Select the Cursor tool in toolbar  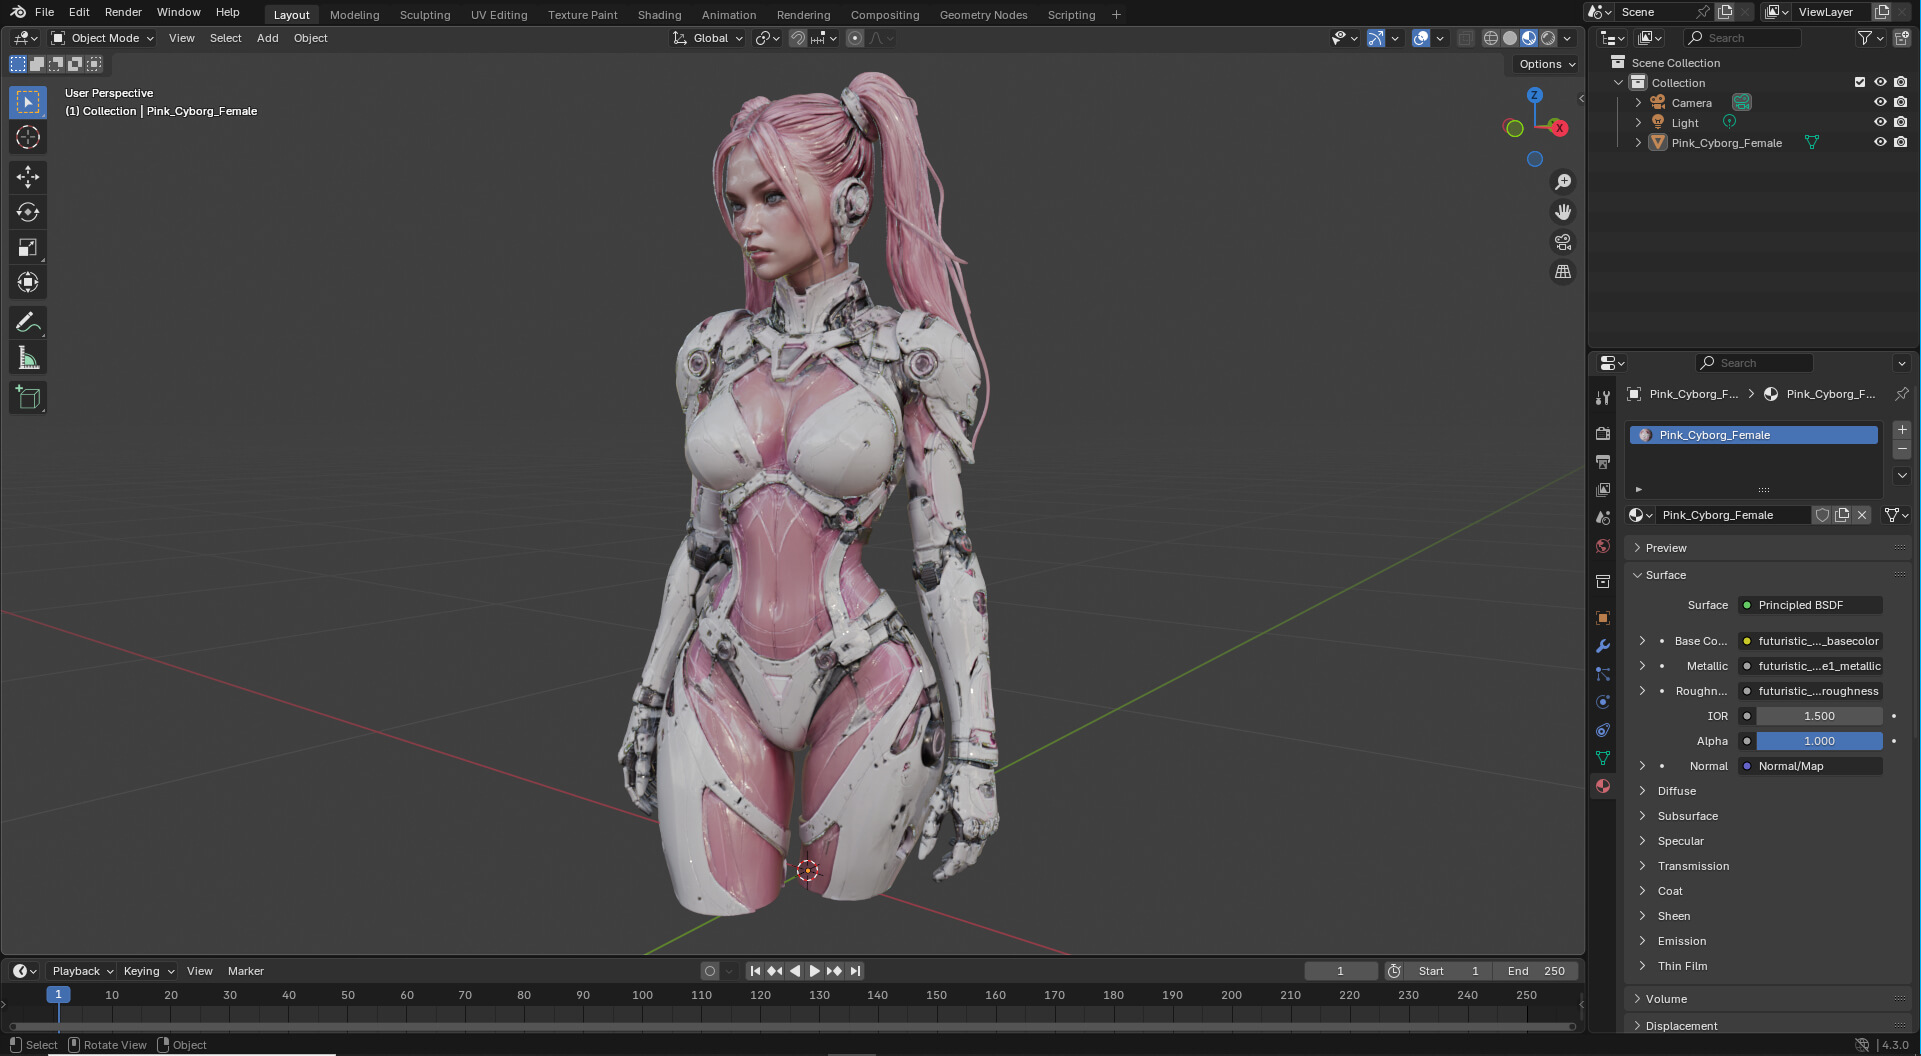(x=28, y=137)
